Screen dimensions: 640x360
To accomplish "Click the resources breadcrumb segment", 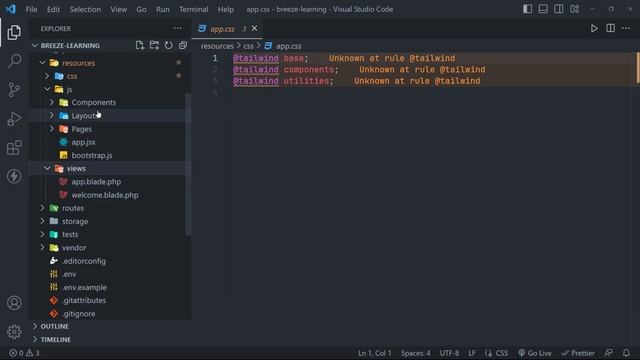I will (217, 46).
